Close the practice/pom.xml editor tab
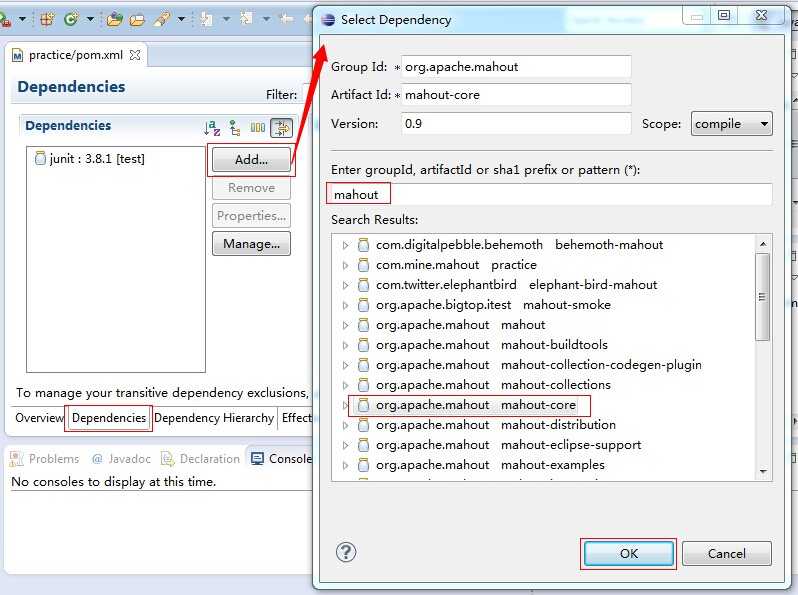 click(x=135, y=55)
